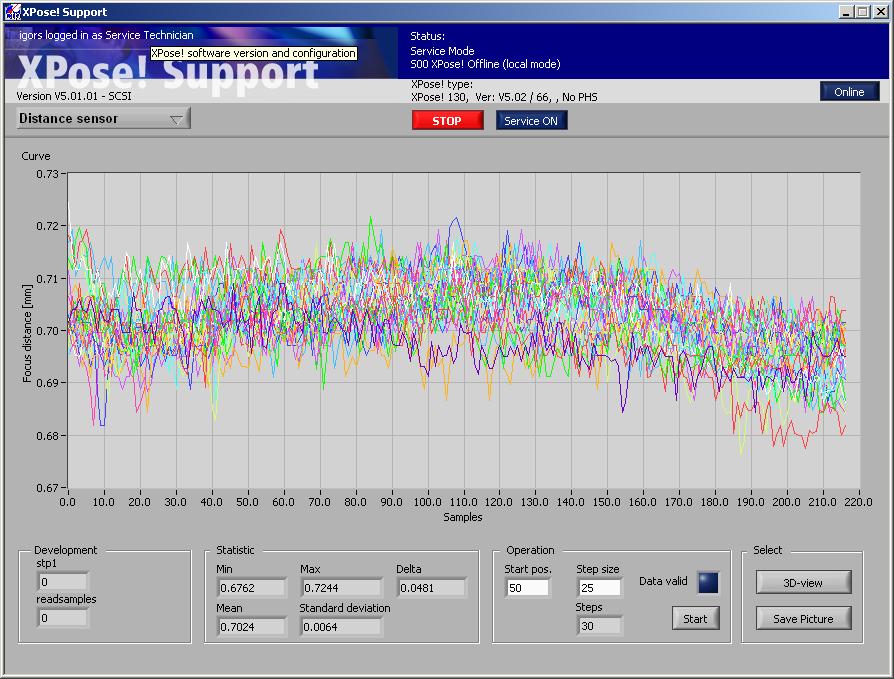Click the Step size input field

tap(599, 588)
